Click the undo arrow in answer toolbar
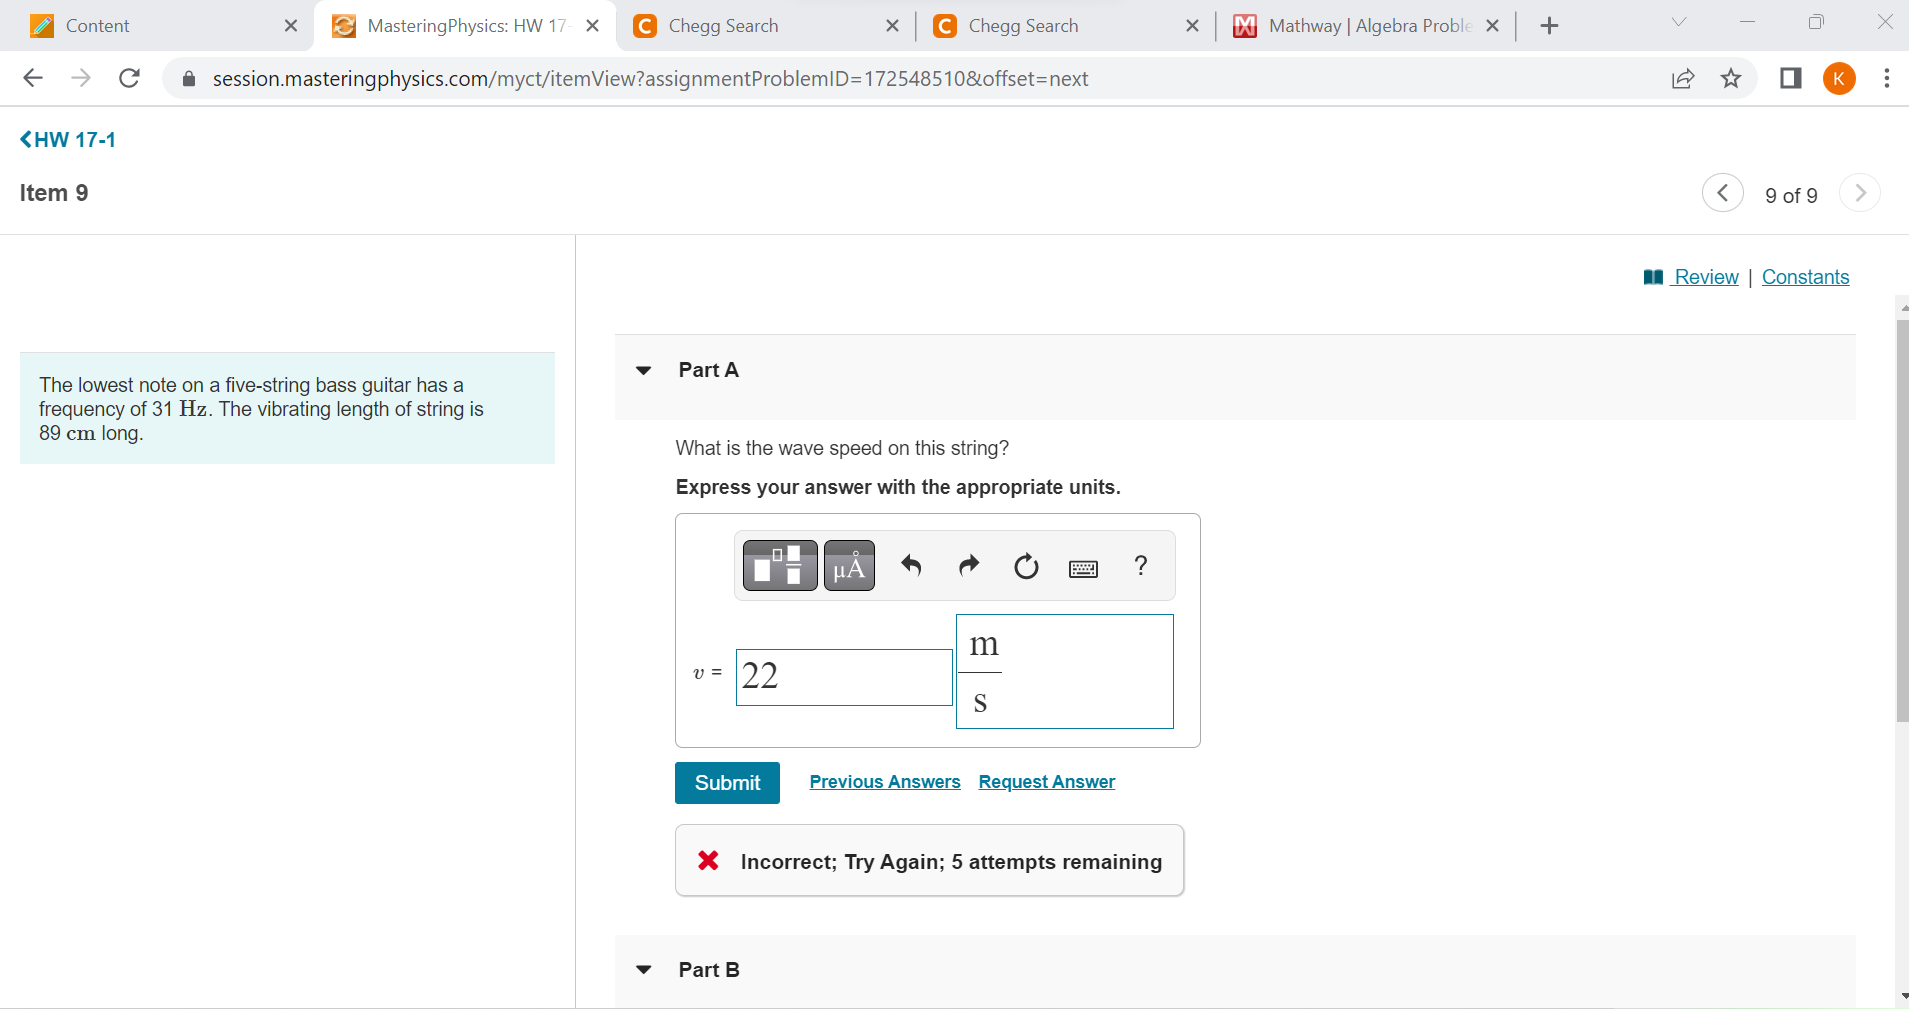Screen dimensions: 1909x1009 point(911,566)
